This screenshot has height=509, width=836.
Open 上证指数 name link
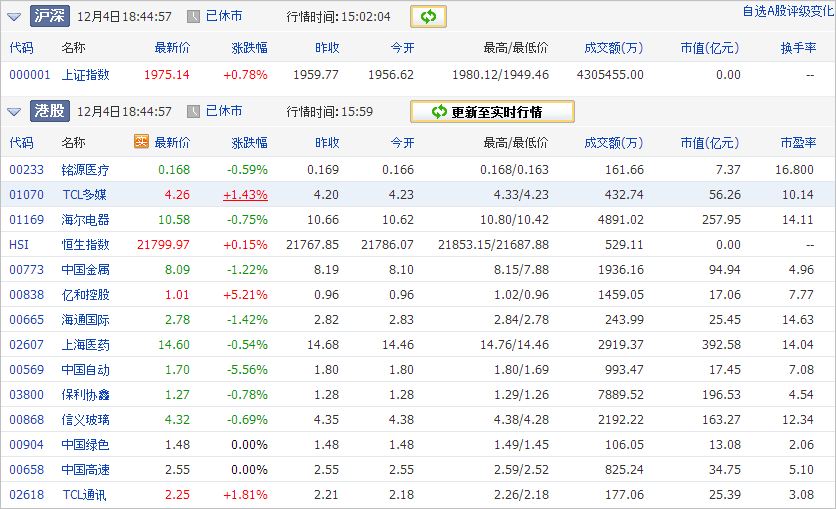click(85, 75)
